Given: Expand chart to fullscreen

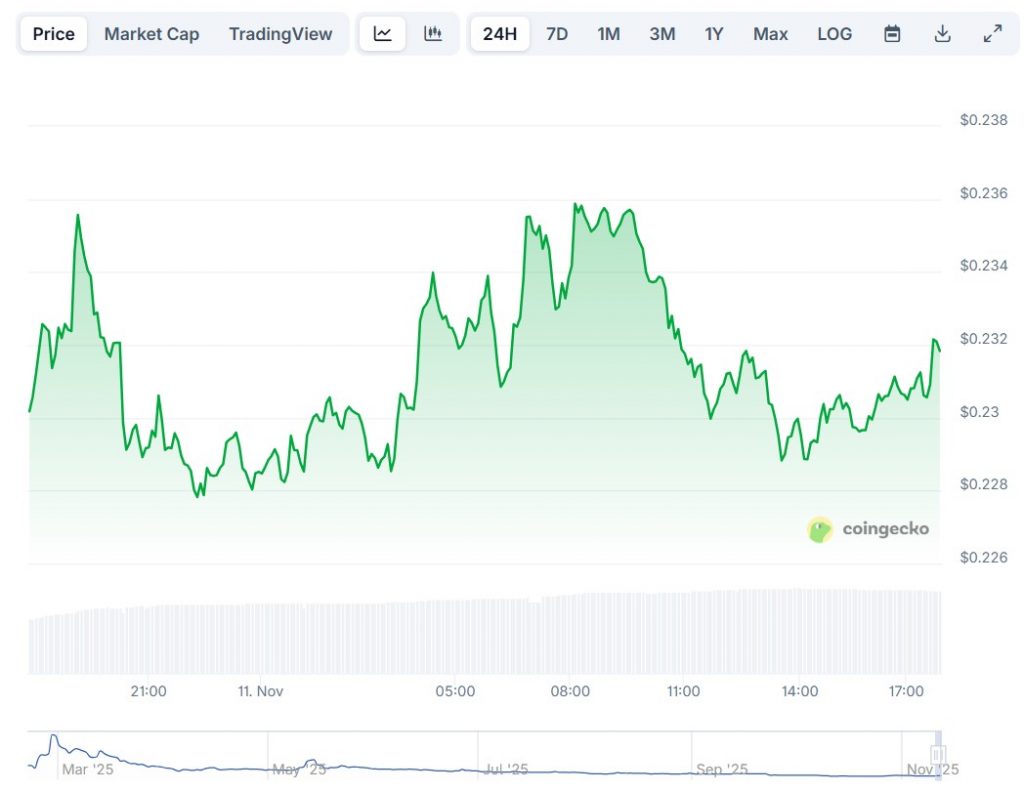Looking at the screenshot, I should pyautogui.click(x=992, y=34).
